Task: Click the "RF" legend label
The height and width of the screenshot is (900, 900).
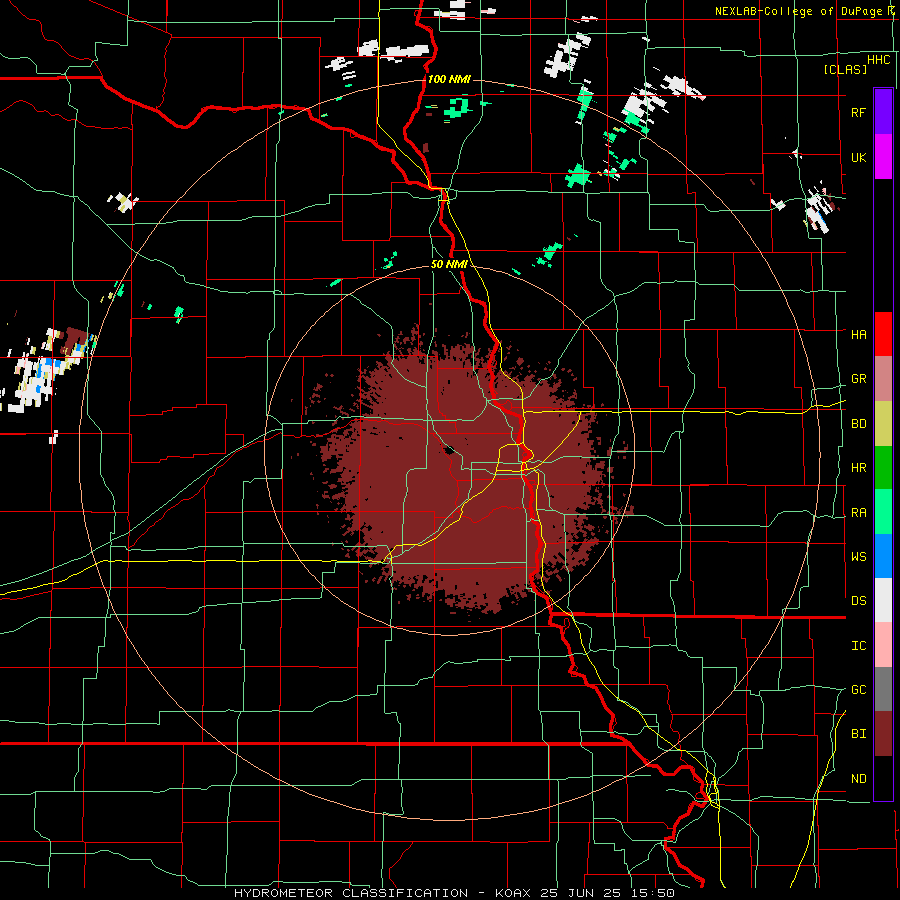Action: click(x=858, y=112)
